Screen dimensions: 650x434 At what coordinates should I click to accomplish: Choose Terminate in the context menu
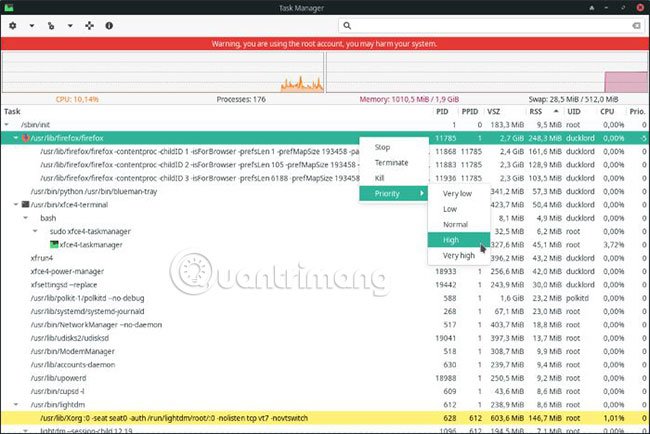394,162
